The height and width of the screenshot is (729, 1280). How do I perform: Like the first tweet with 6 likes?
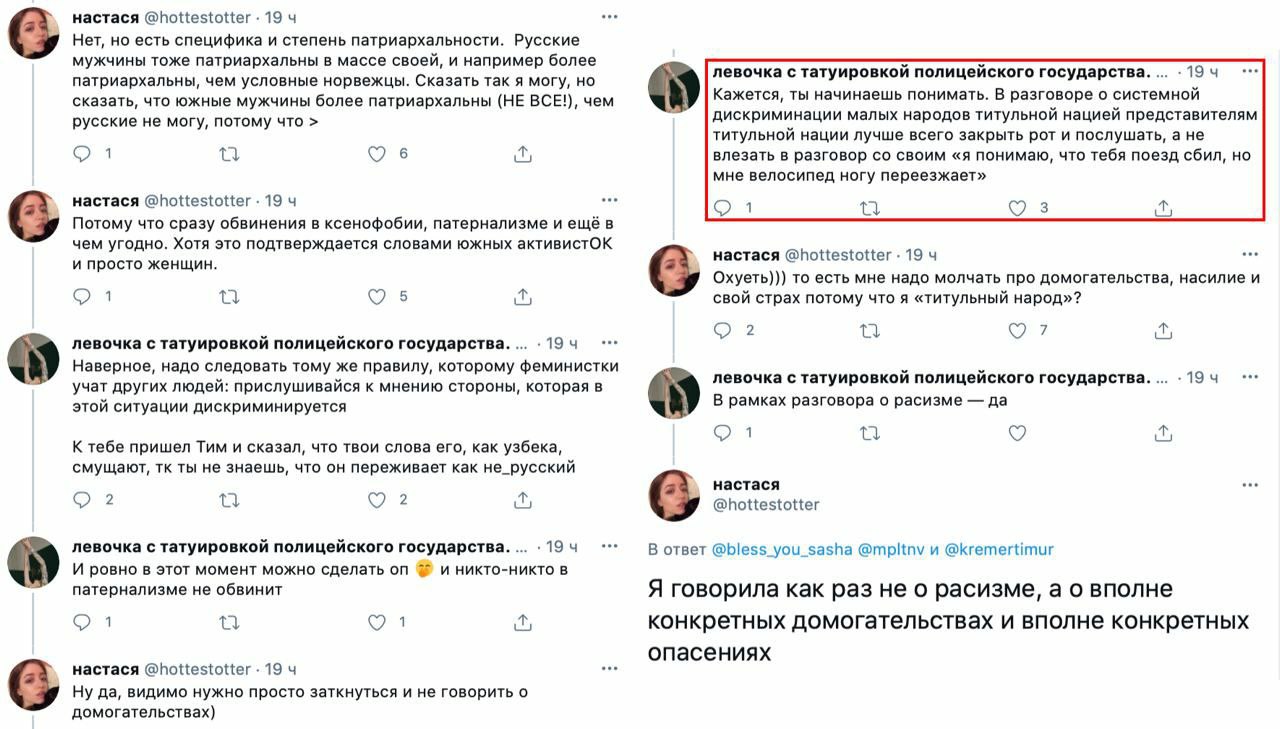377,154
